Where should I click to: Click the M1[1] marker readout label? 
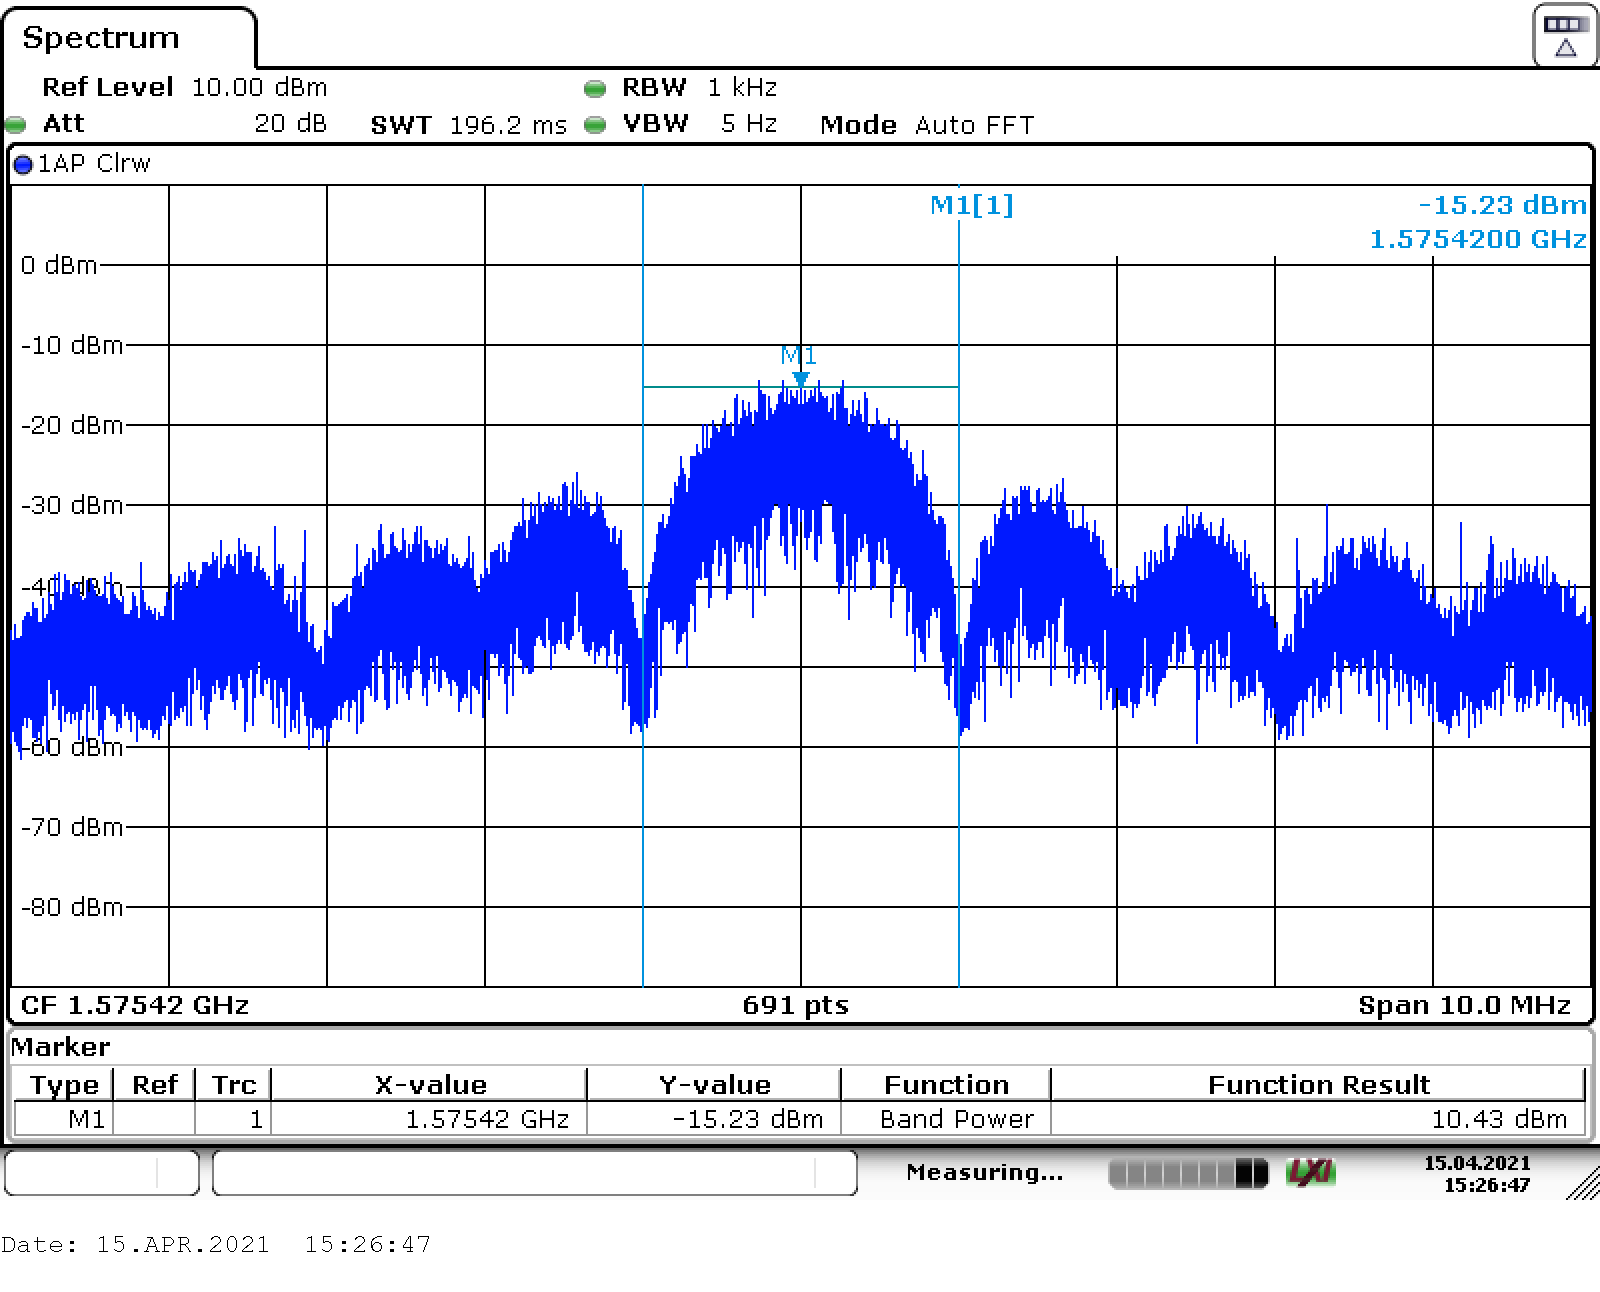pyautogui.click(x=971, y=205)
